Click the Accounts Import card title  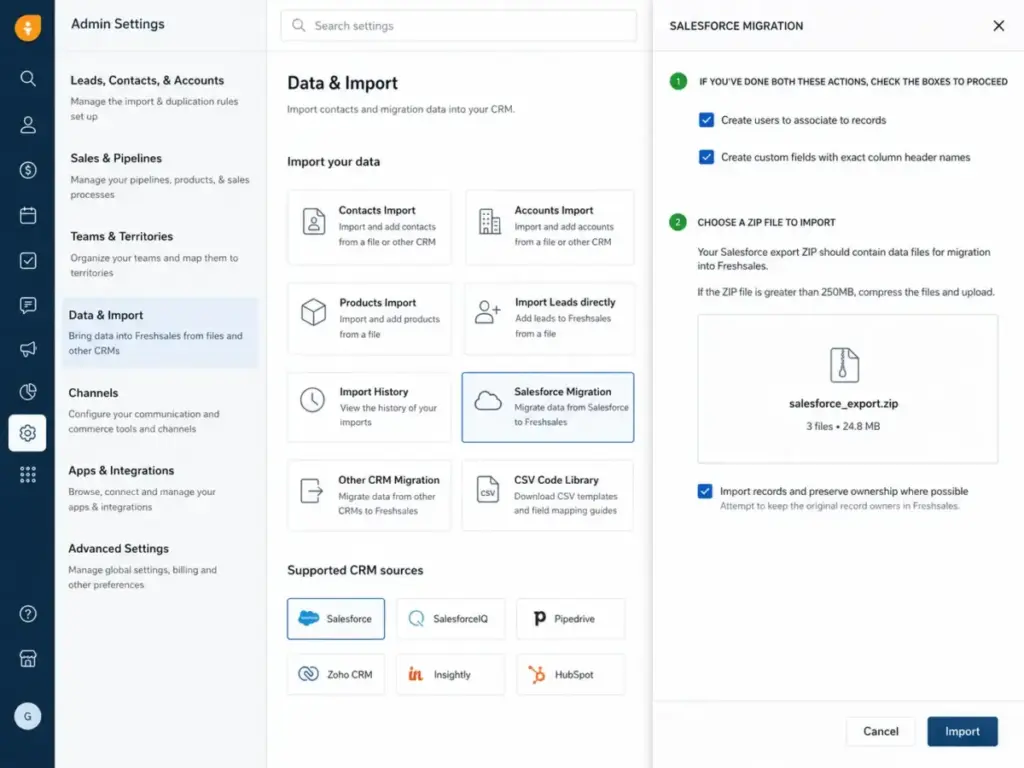tap(554, 210)
